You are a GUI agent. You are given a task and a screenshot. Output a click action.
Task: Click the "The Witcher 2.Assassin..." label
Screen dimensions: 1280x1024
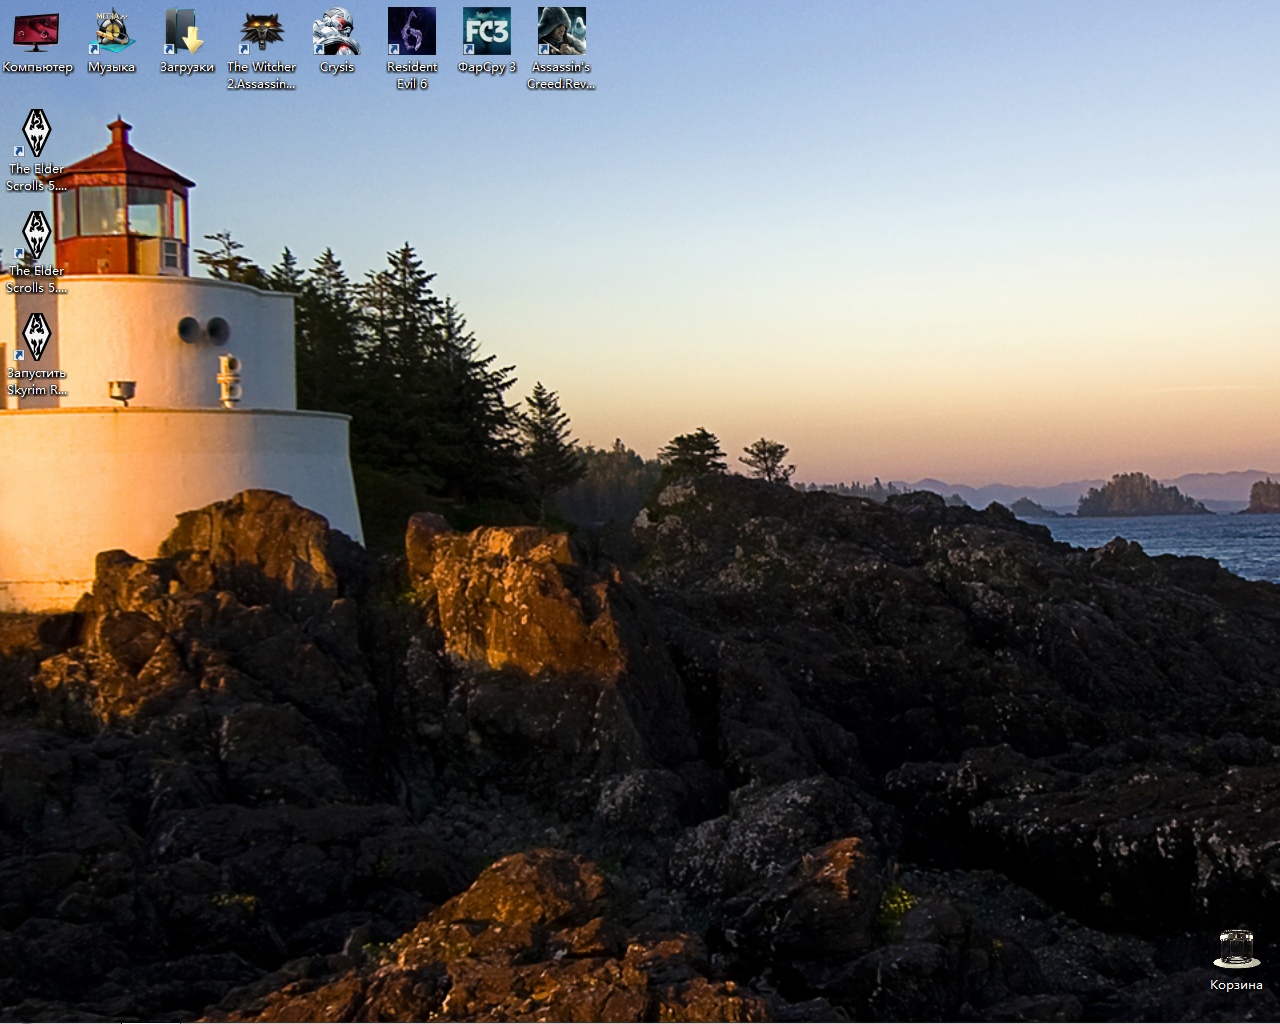point(261,75)
